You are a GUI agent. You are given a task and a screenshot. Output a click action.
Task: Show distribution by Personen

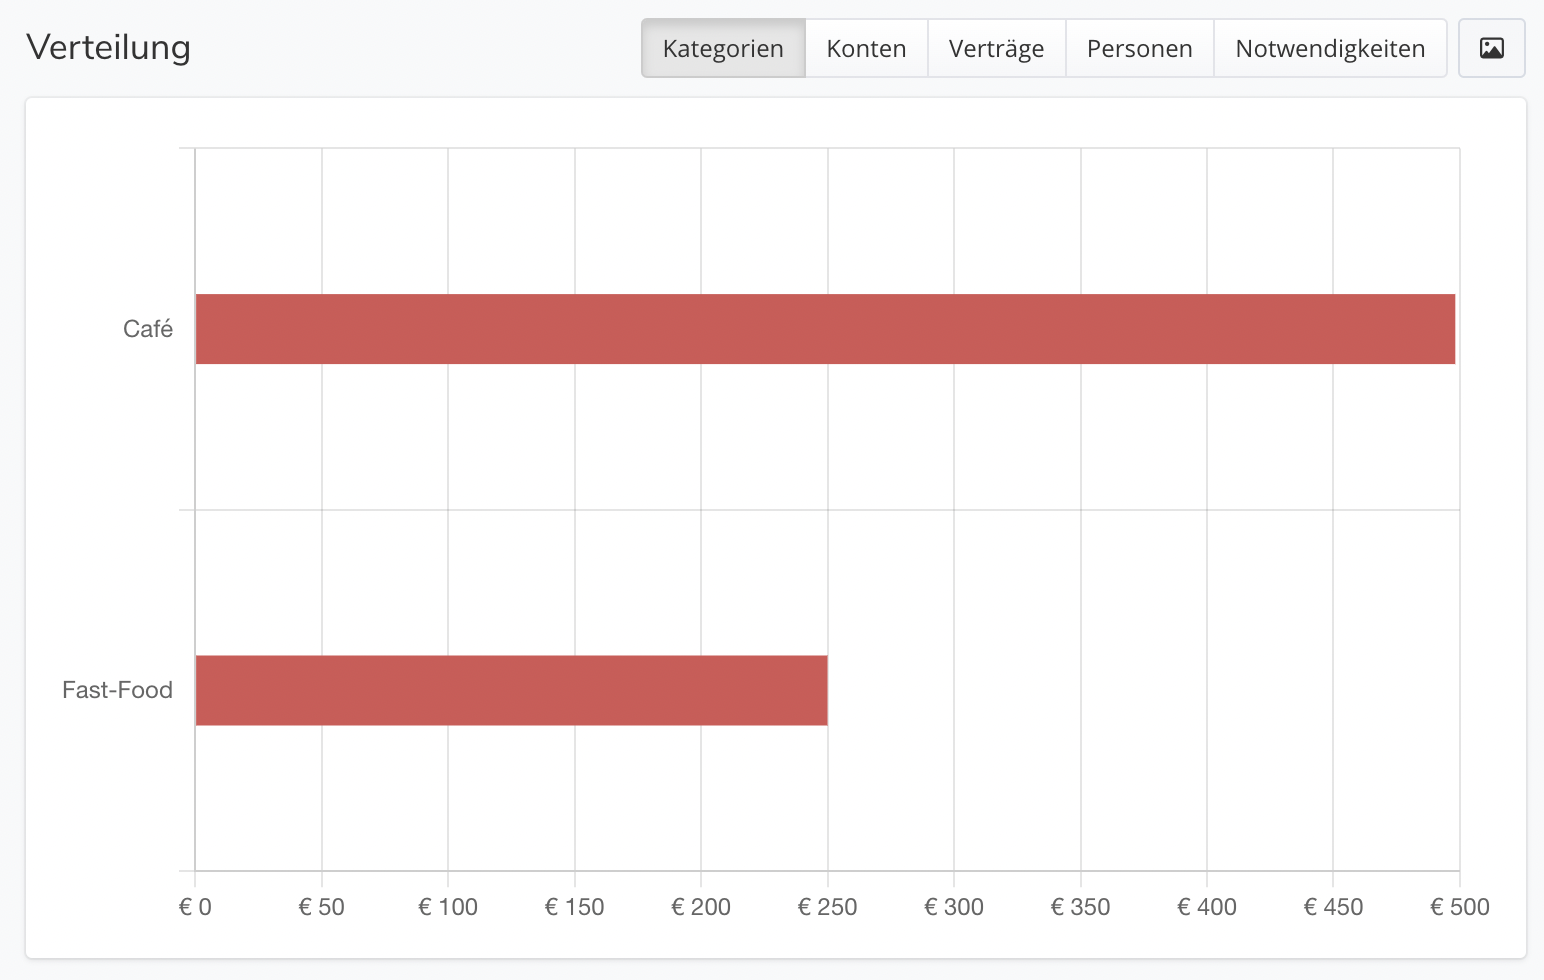click(x=1140, y=48)
